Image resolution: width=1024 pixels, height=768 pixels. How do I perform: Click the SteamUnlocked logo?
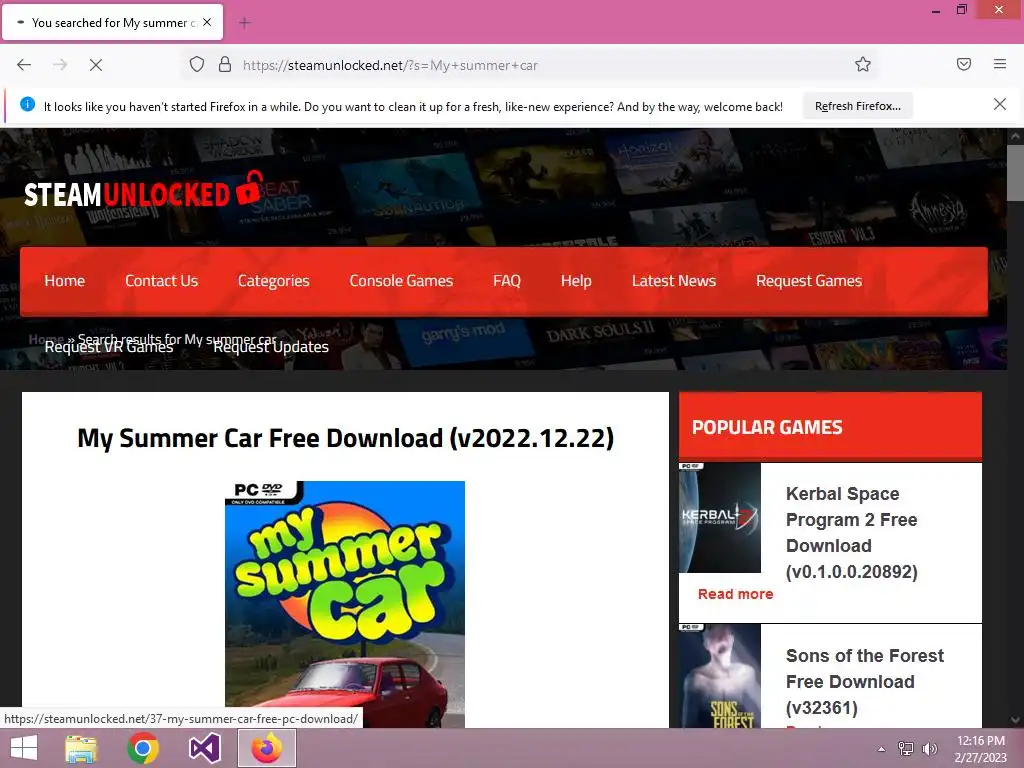point(144,191)
